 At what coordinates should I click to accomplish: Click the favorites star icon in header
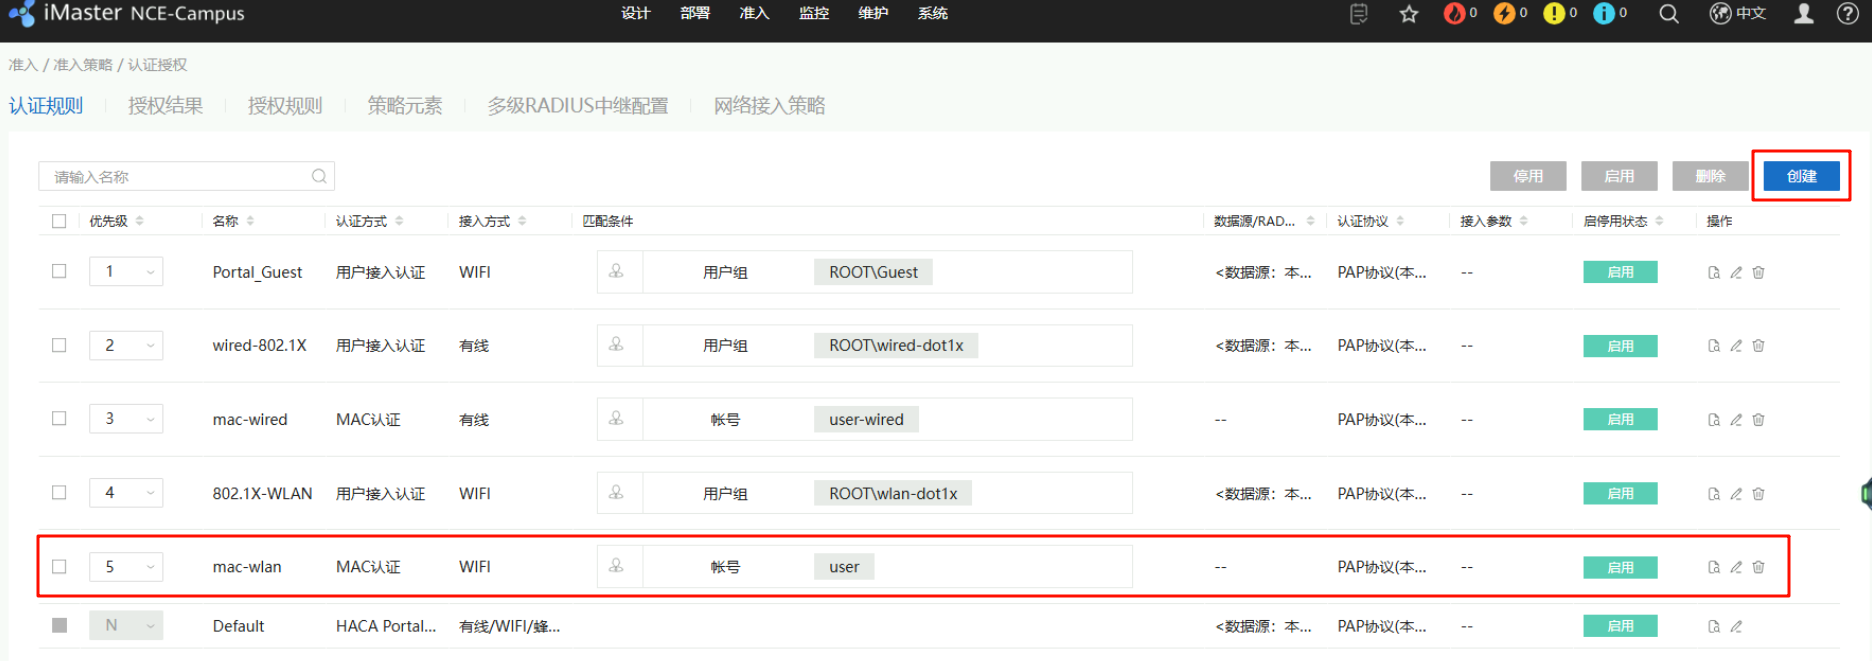click(1409, 14)
